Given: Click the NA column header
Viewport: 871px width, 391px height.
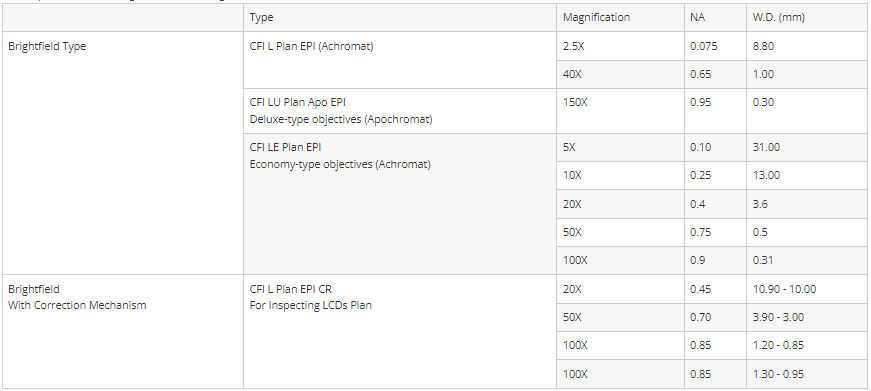Looking at the screenshot, I should point(715,18).
